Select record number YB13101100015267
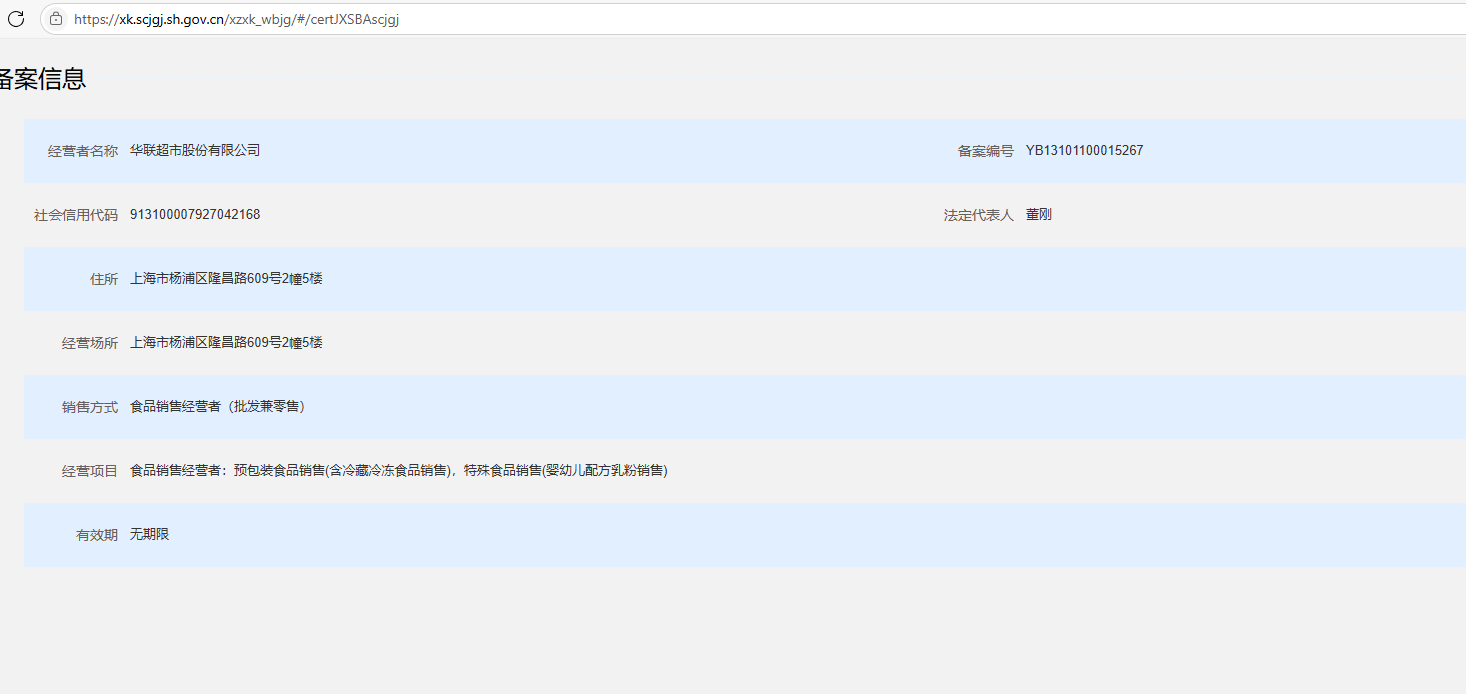 1084,150
